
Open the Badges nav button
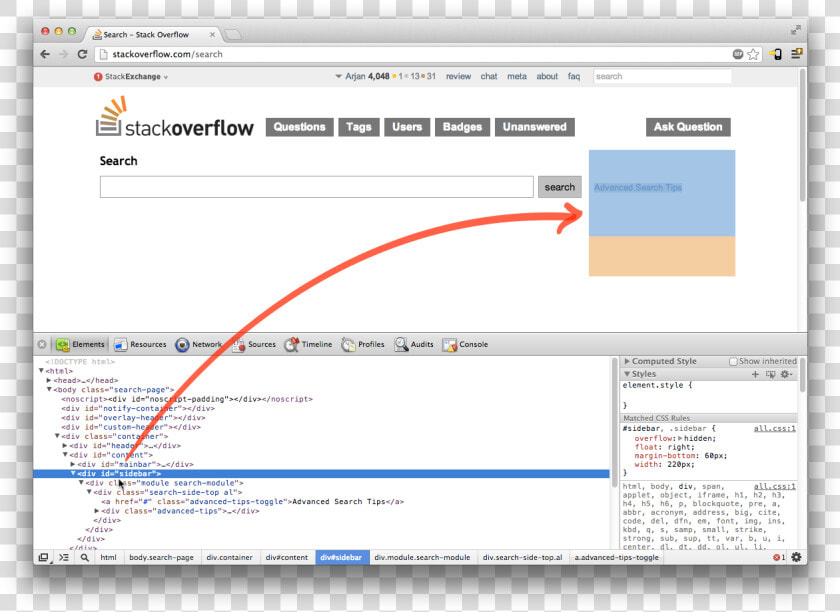click(462, 127)
